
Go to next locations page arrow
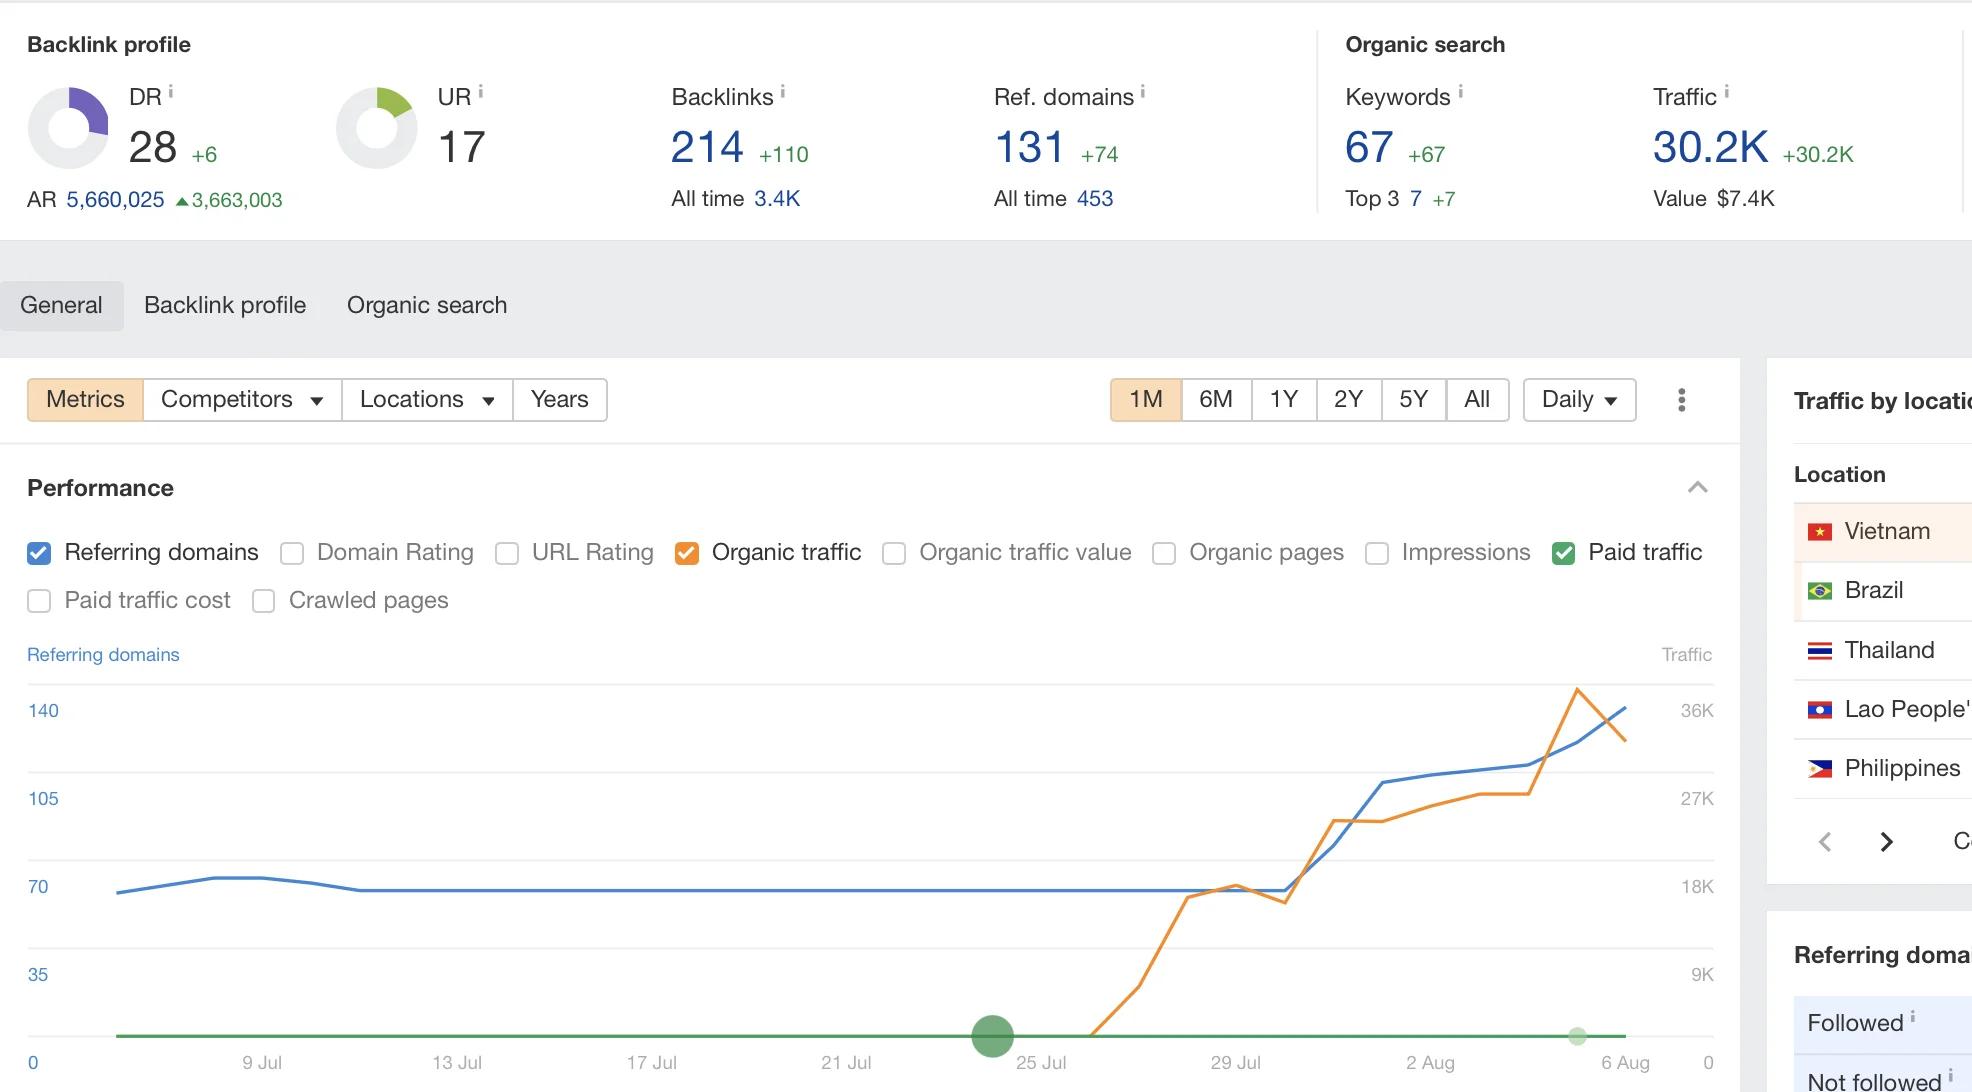[1887, 842]
